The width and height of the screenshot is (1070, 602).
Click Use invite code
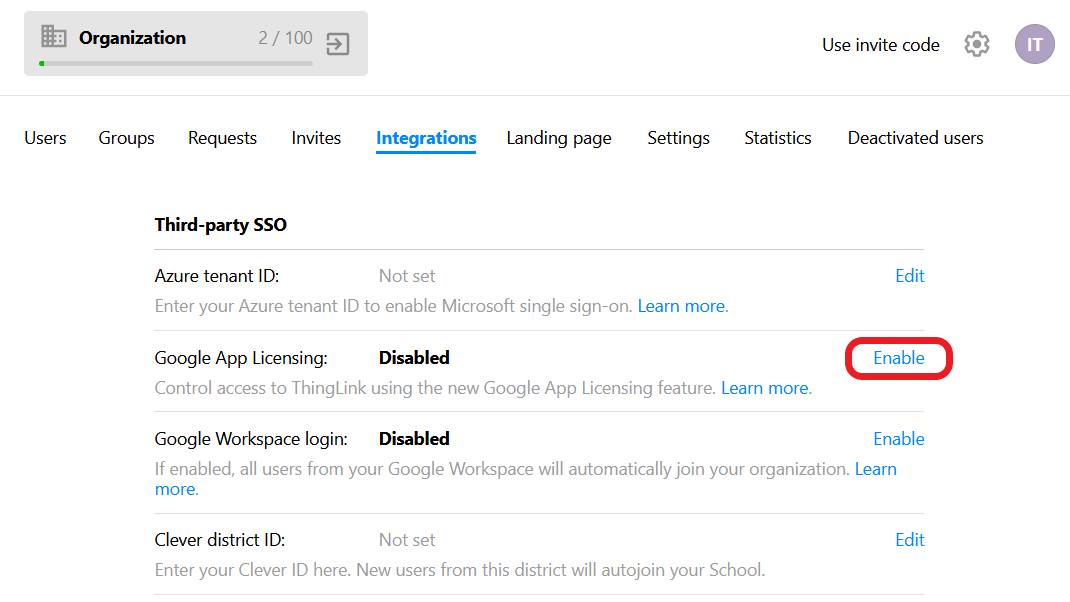coord(881,45)
